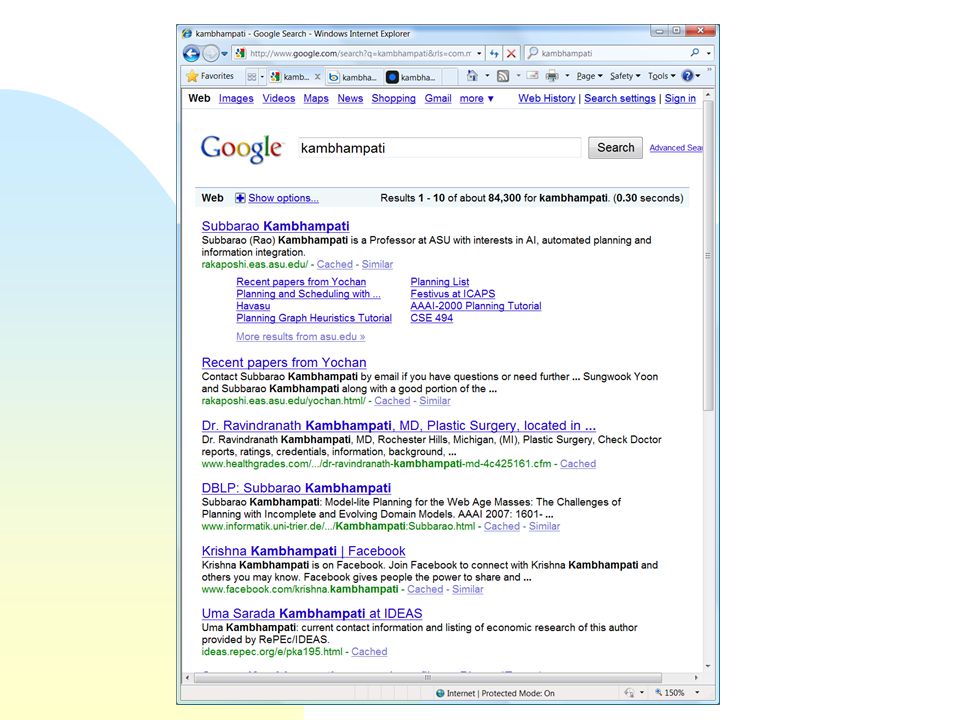Open the Page menu
Viewport: 960px width, 720px height.
(x=589, y=76)
